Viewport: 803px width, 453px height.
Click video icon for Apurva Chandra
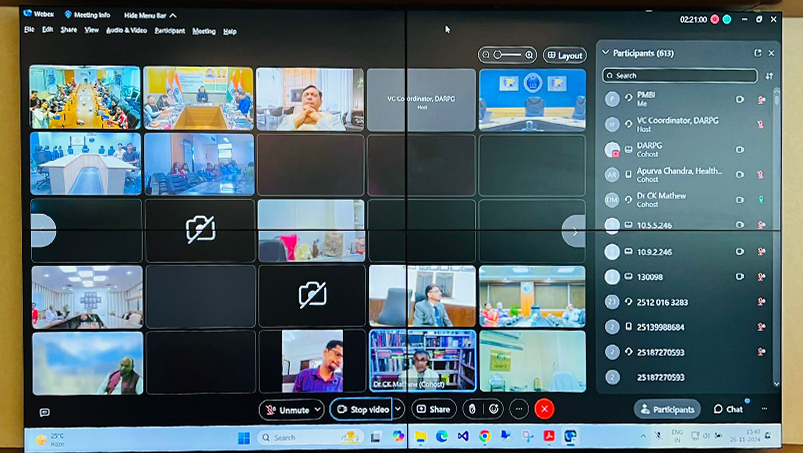(739, 175)
